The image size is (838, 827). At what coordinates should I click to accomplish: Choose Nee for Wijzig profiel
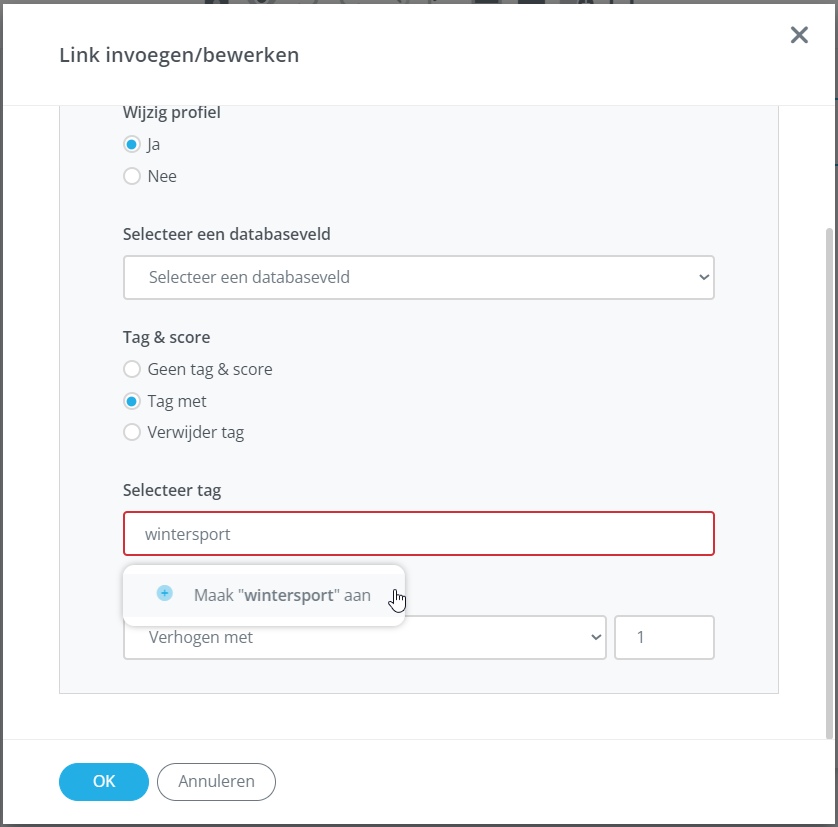click(132, 176)
